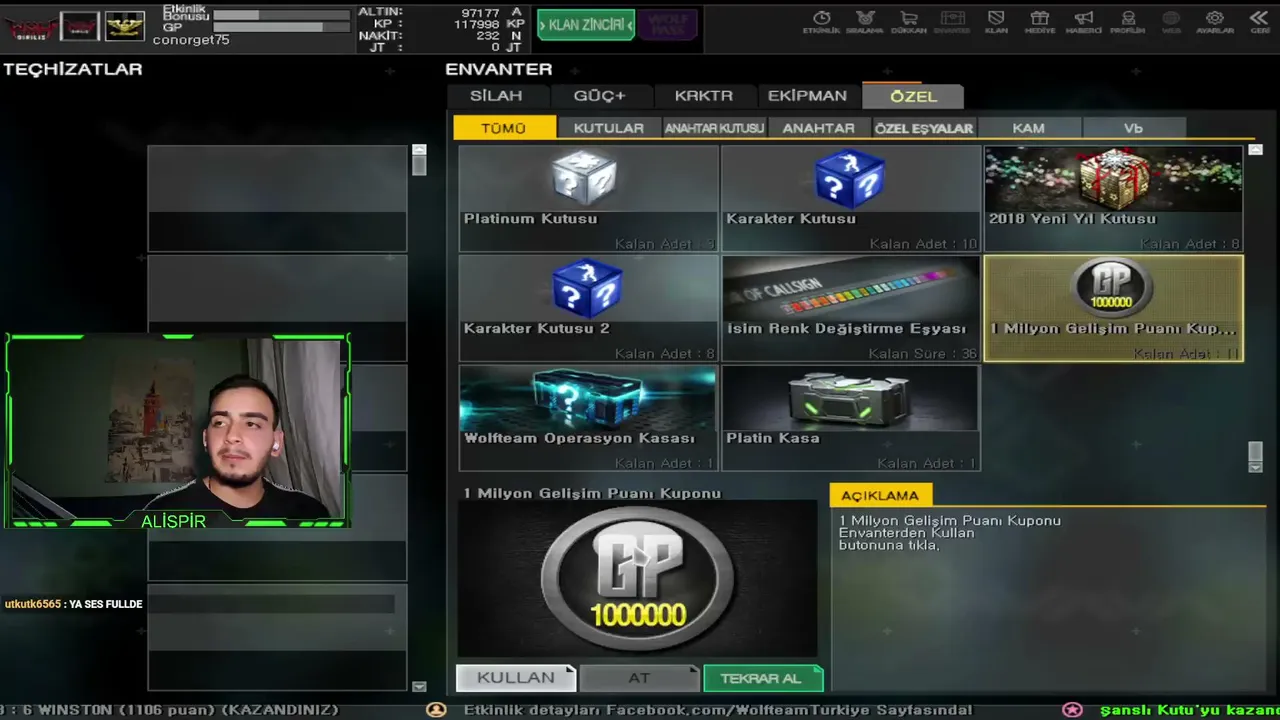The image size is (1280, 720).
Task: Open the Hediye gift icon
Action: click(1040, 22)
